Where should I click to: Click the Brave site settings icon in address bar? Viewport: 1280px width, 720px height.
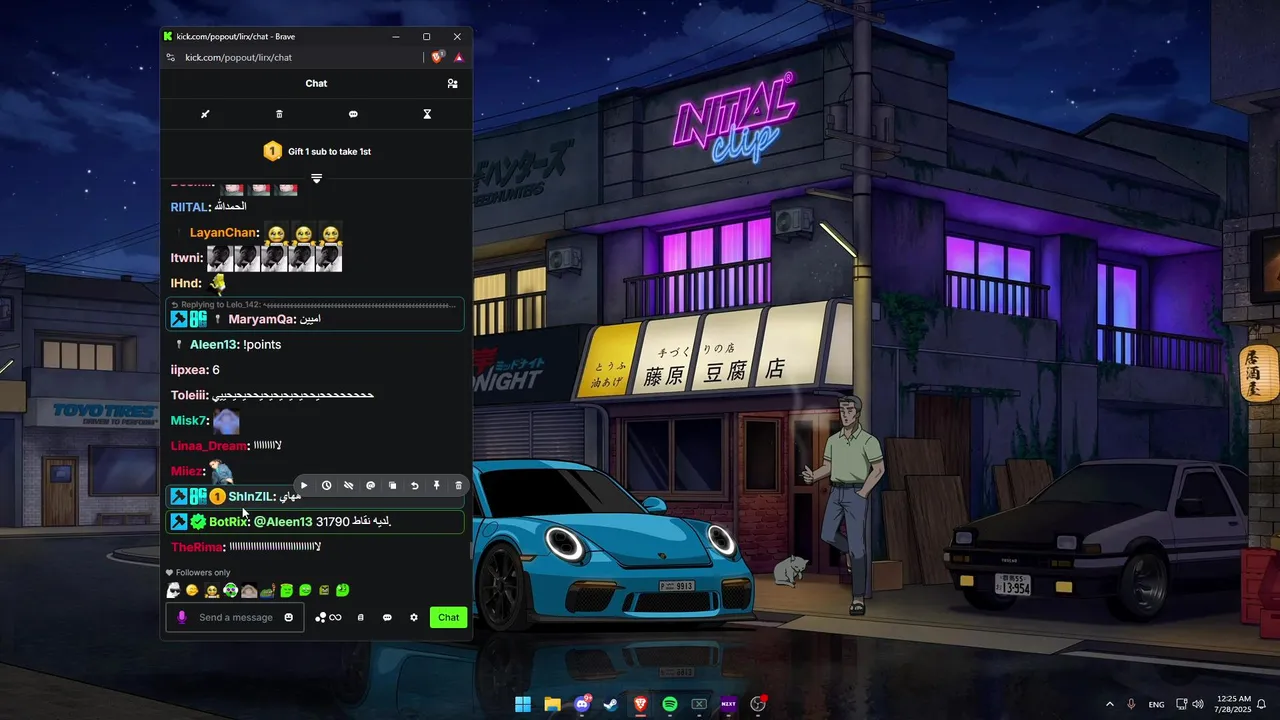[x=171, y=58]
